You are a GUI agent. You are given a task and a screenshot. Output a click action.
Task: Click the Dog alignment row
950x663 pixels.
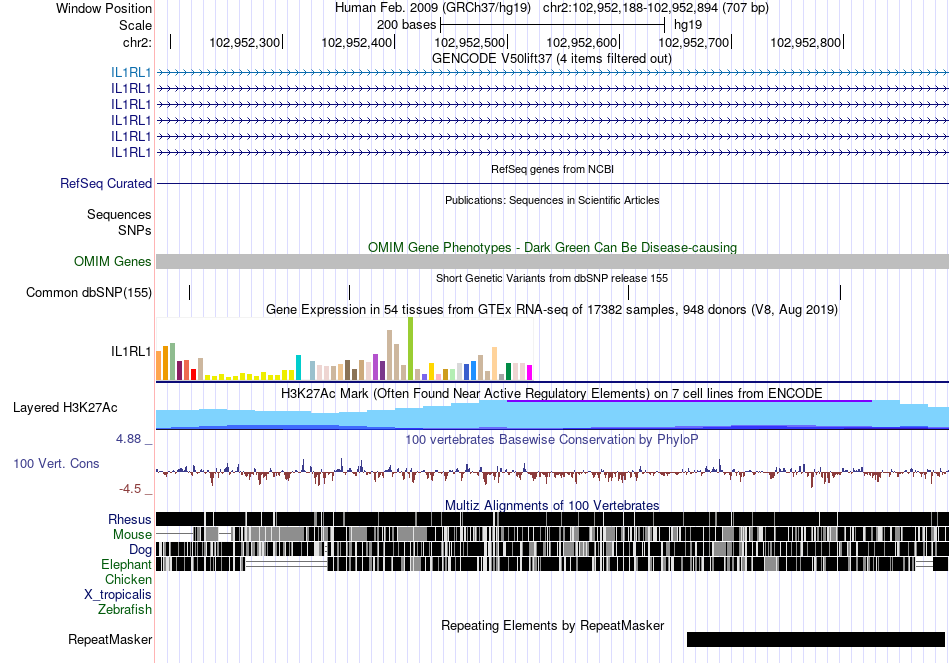(x=553, y=549)
